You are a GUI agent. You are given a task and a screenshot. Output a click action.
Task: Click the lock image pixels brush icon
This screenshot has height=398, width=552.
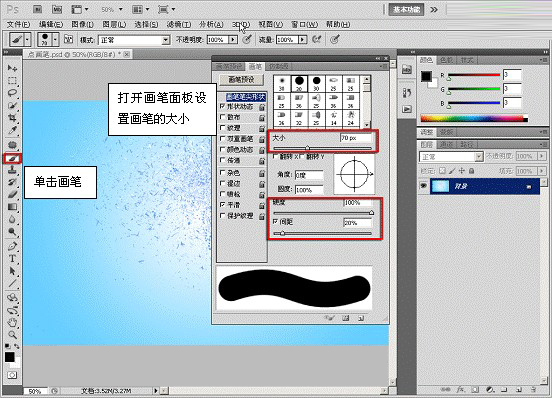pos(452,171)
